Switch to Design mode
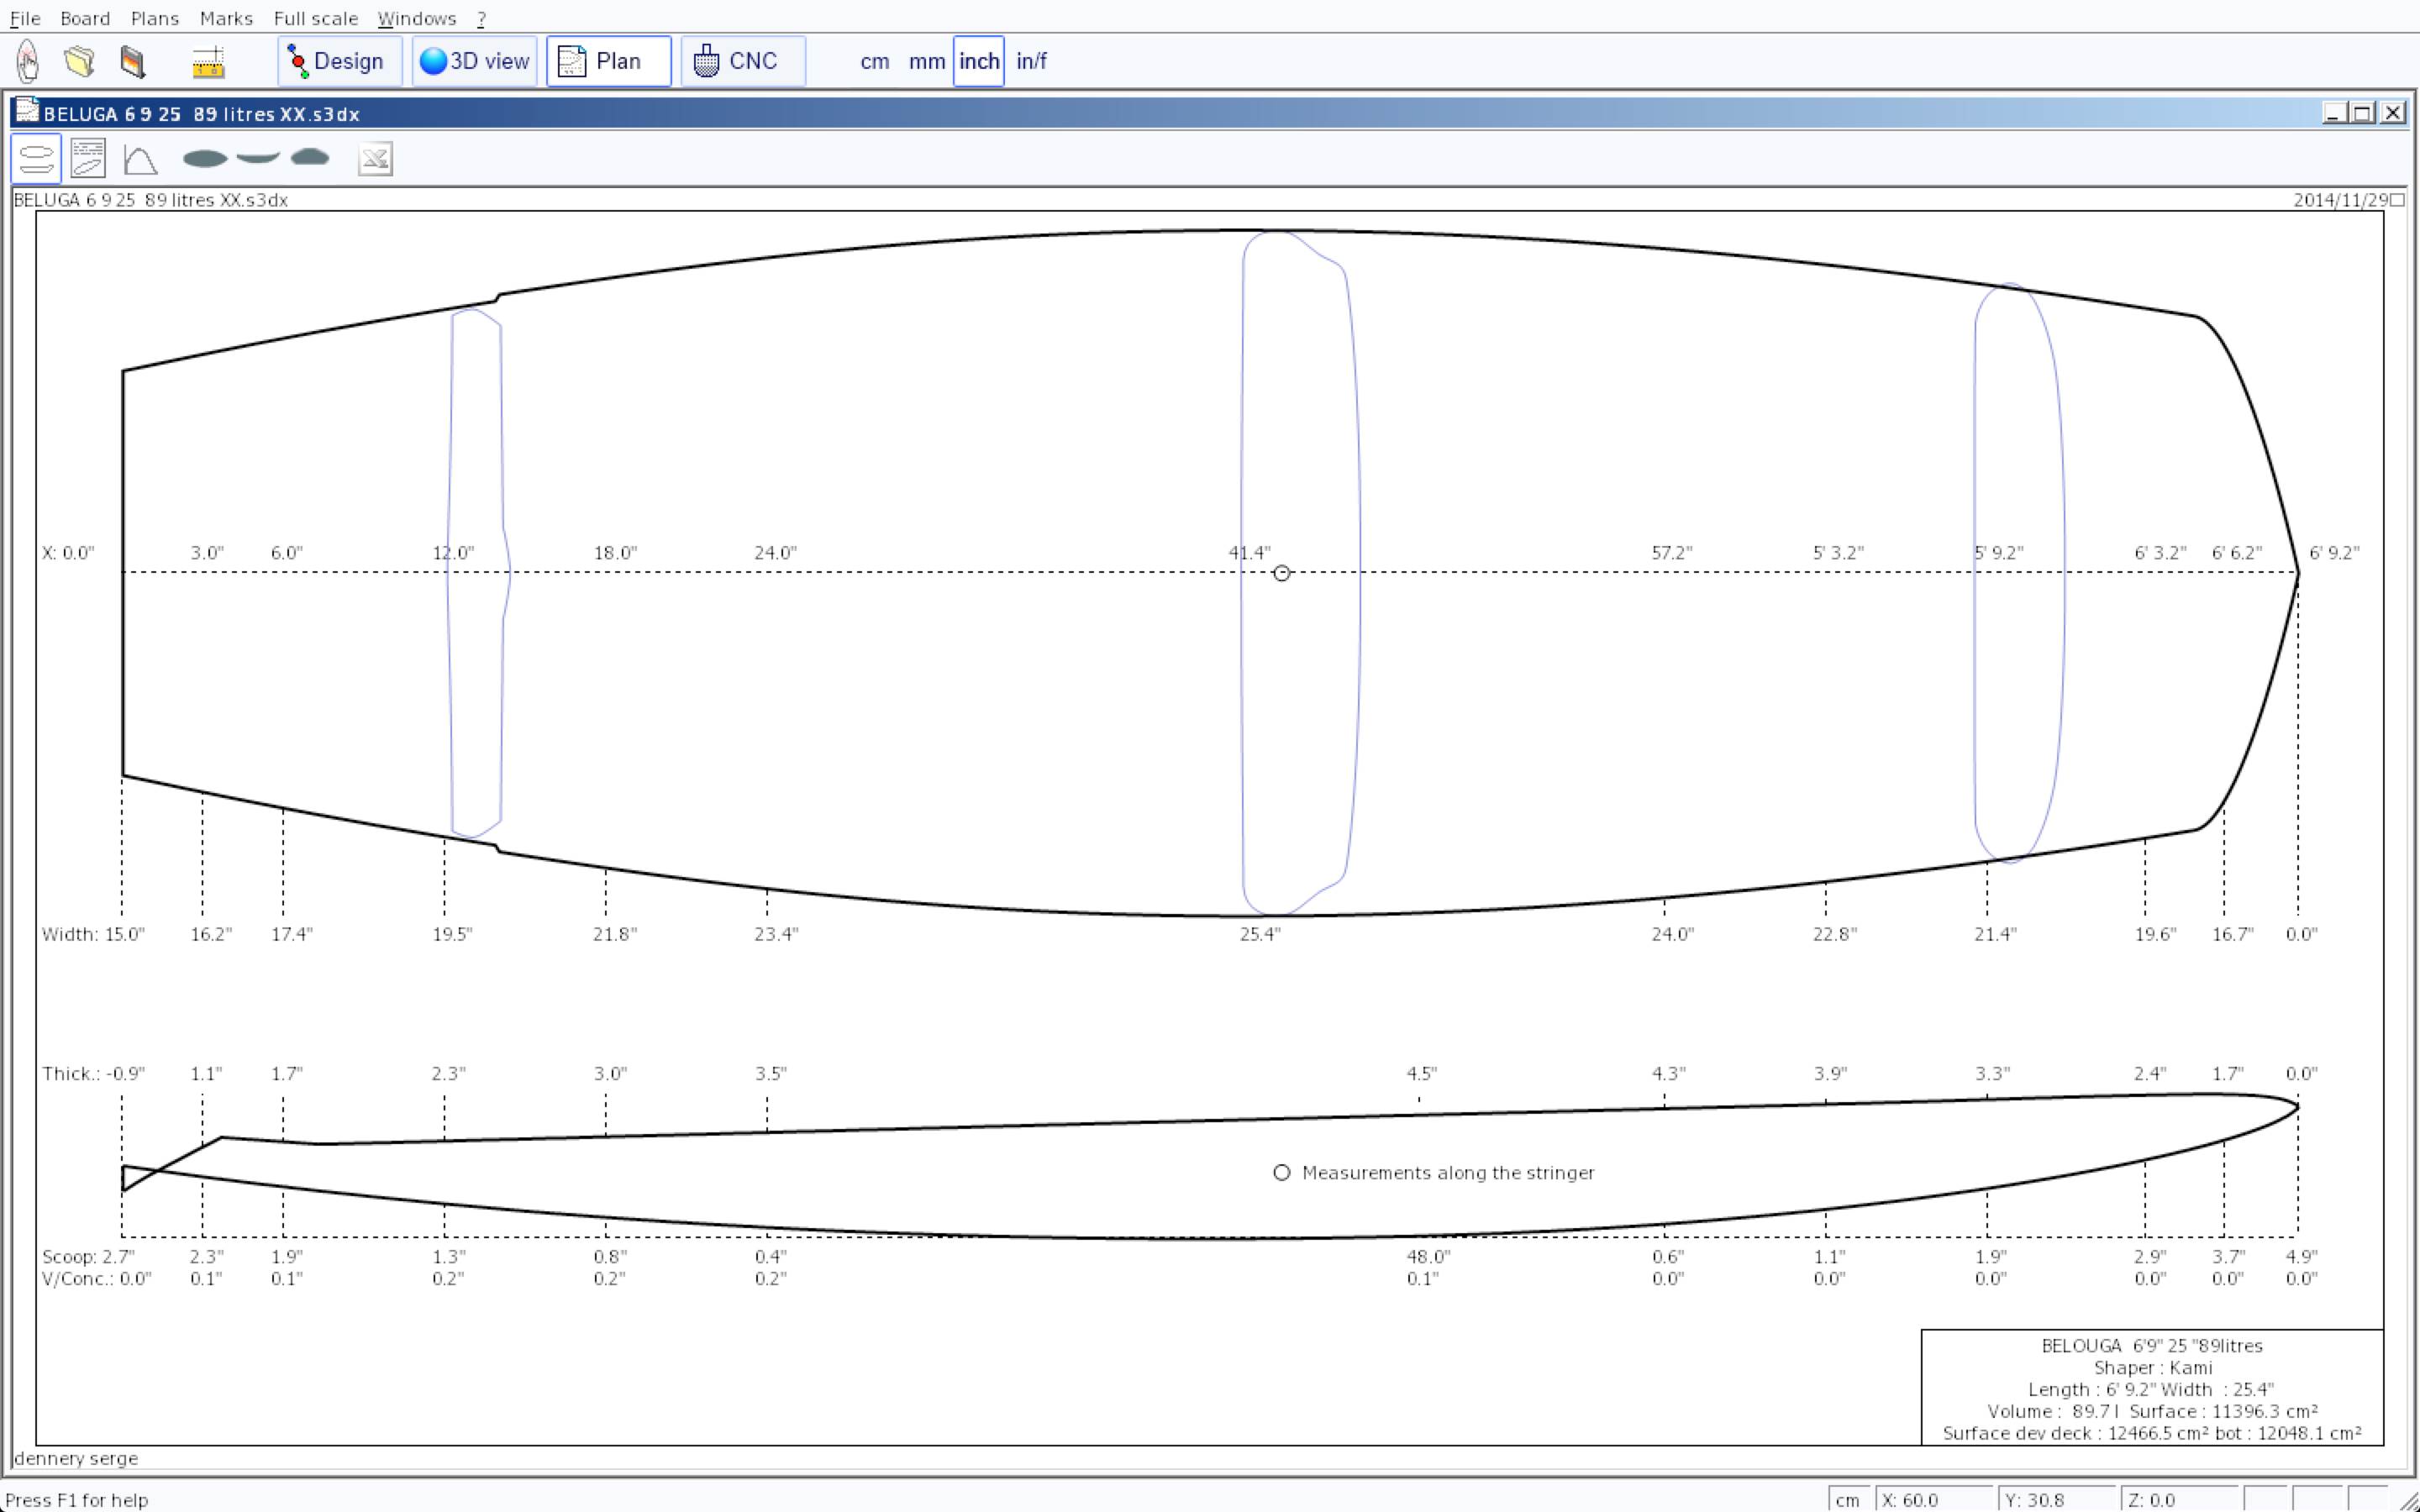This screenshot has height=1512, width=2420. tap(339, 61)
